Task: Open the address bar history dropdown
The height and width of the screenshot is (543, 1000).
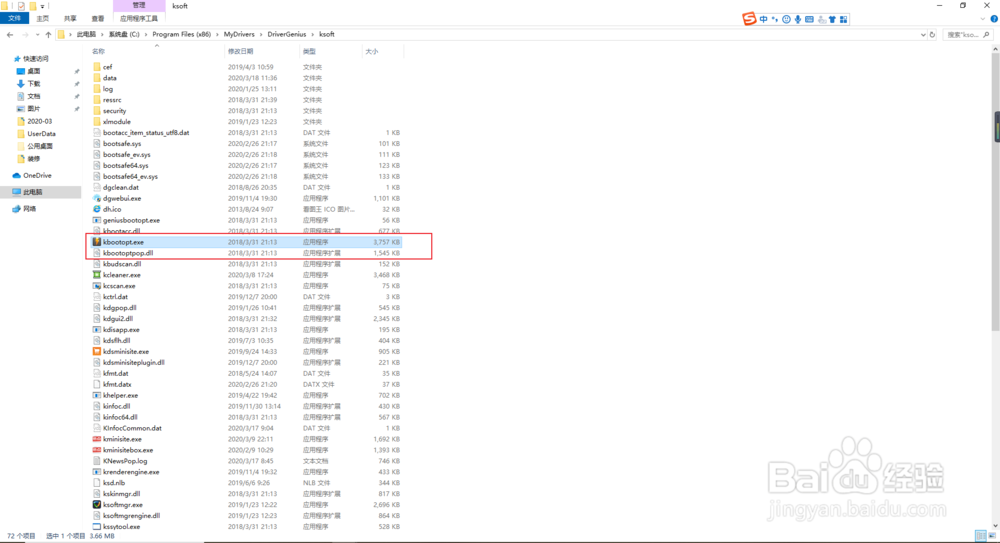Action: [923, 34]
